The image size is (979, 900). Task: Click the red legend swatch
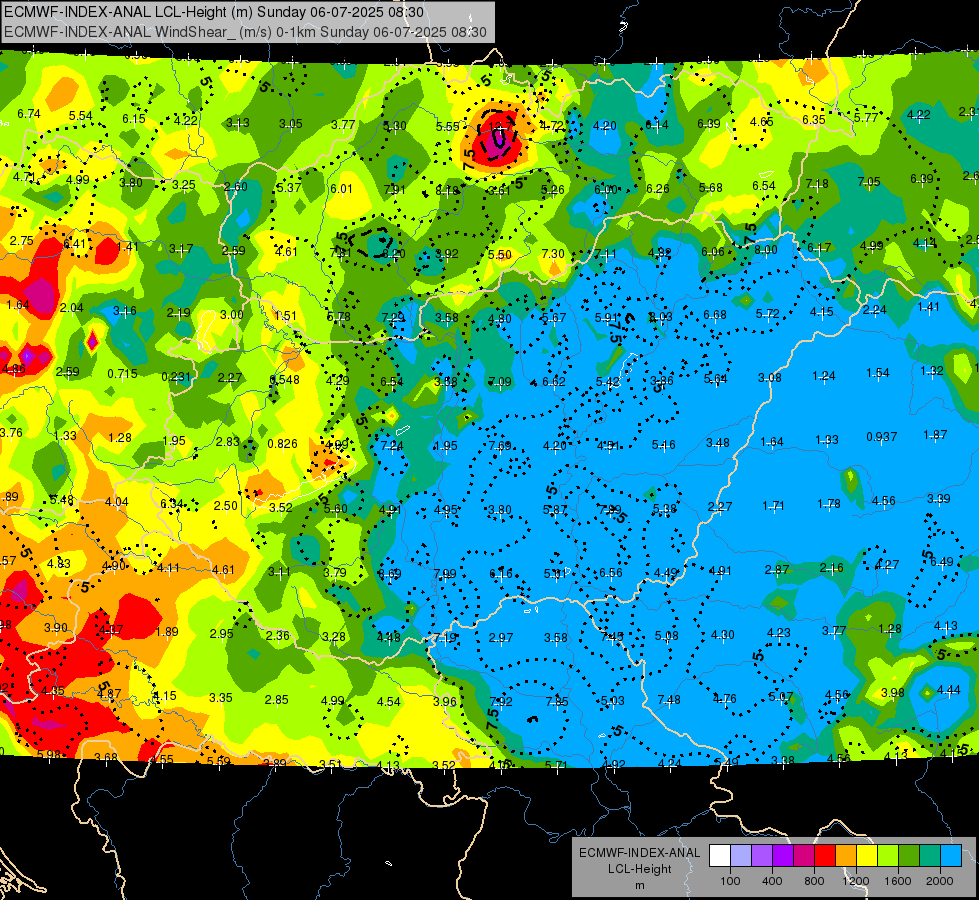825,856
